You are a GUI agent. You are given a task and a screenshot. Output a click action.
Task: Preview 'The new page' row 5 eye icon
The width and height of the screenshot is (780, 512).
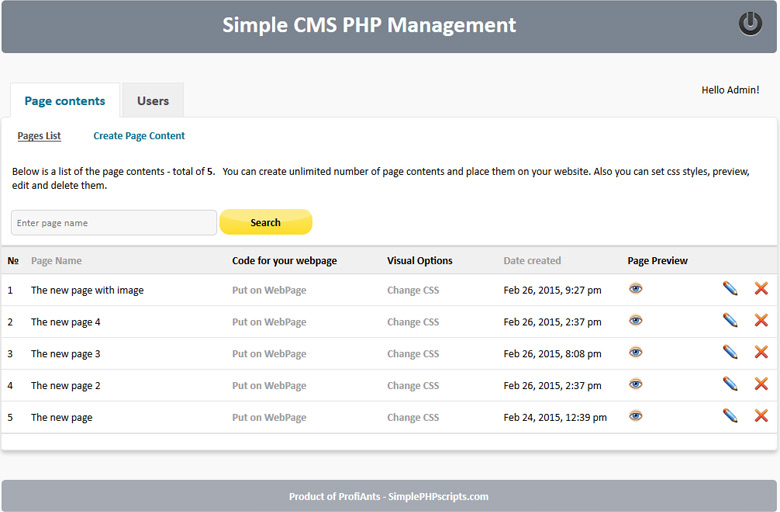[x=635, y=416]
